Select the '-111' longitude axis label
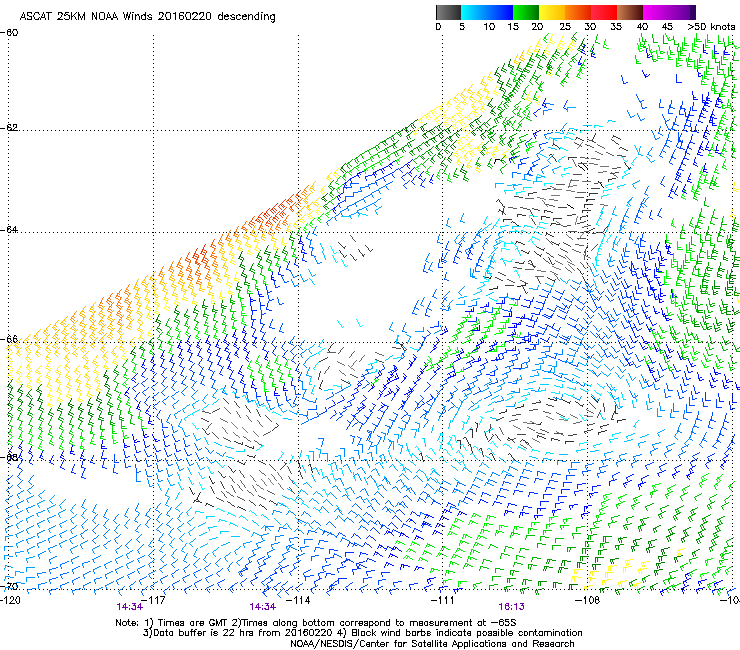 point(443,600)
